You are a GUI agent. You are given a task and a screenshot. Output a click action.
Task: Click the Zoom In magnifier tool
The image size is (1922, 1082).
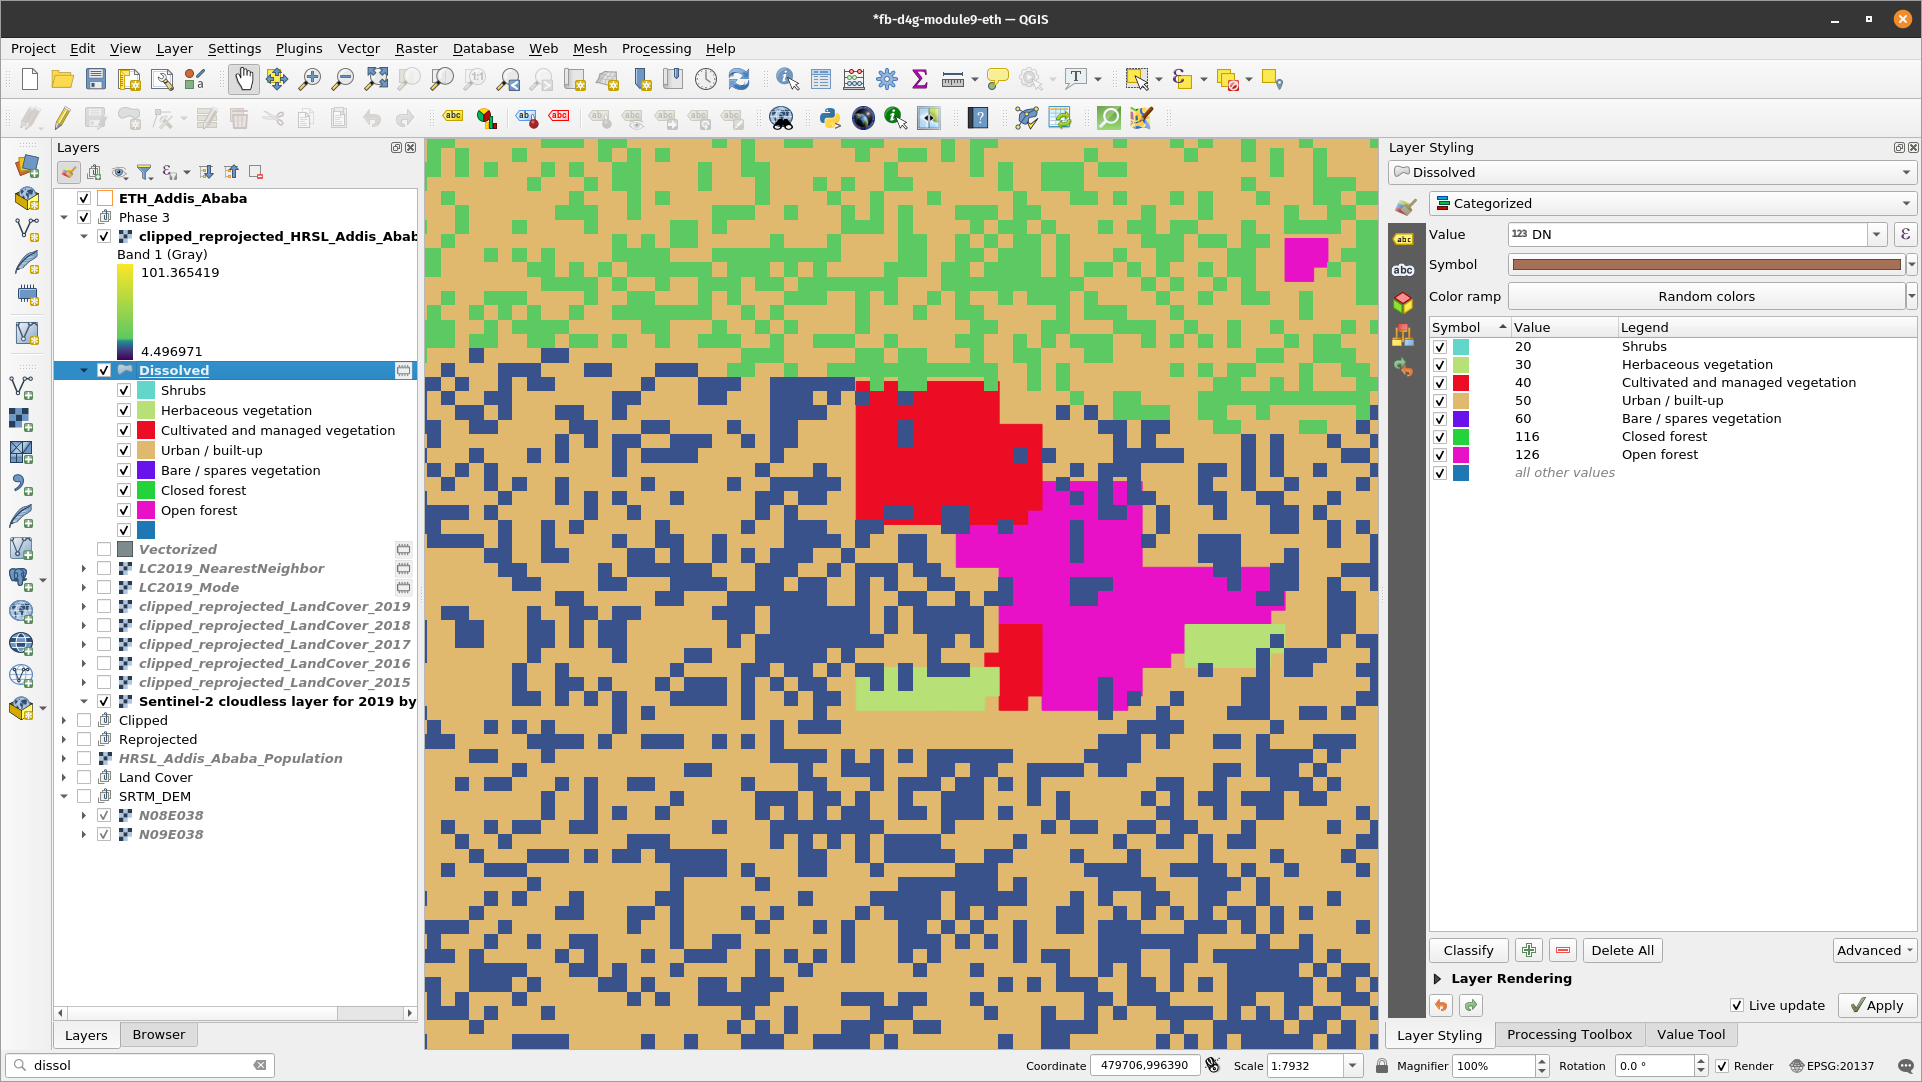[310, 79]
